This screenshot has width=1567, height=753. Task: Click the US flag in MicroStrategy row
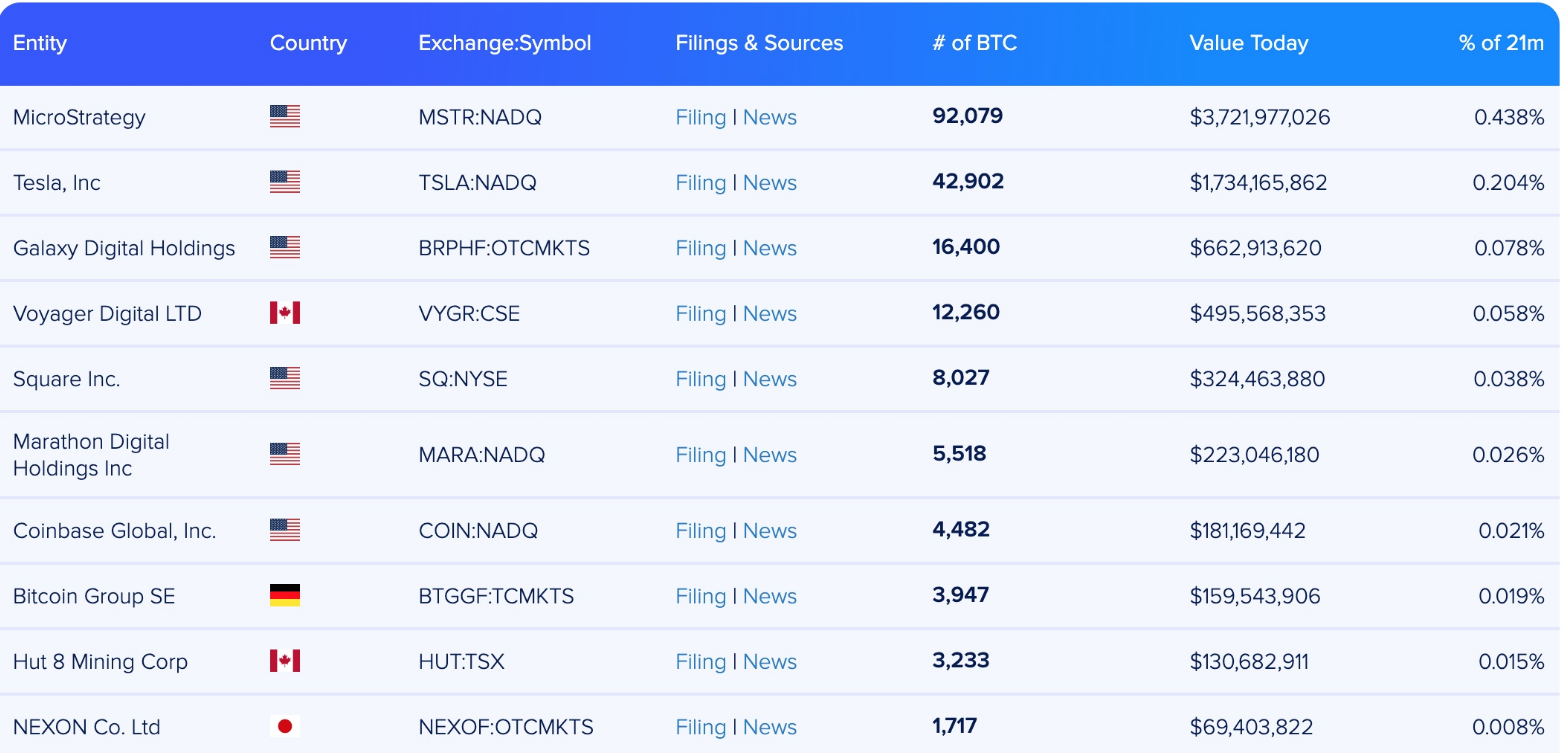(x=285, y=117)
